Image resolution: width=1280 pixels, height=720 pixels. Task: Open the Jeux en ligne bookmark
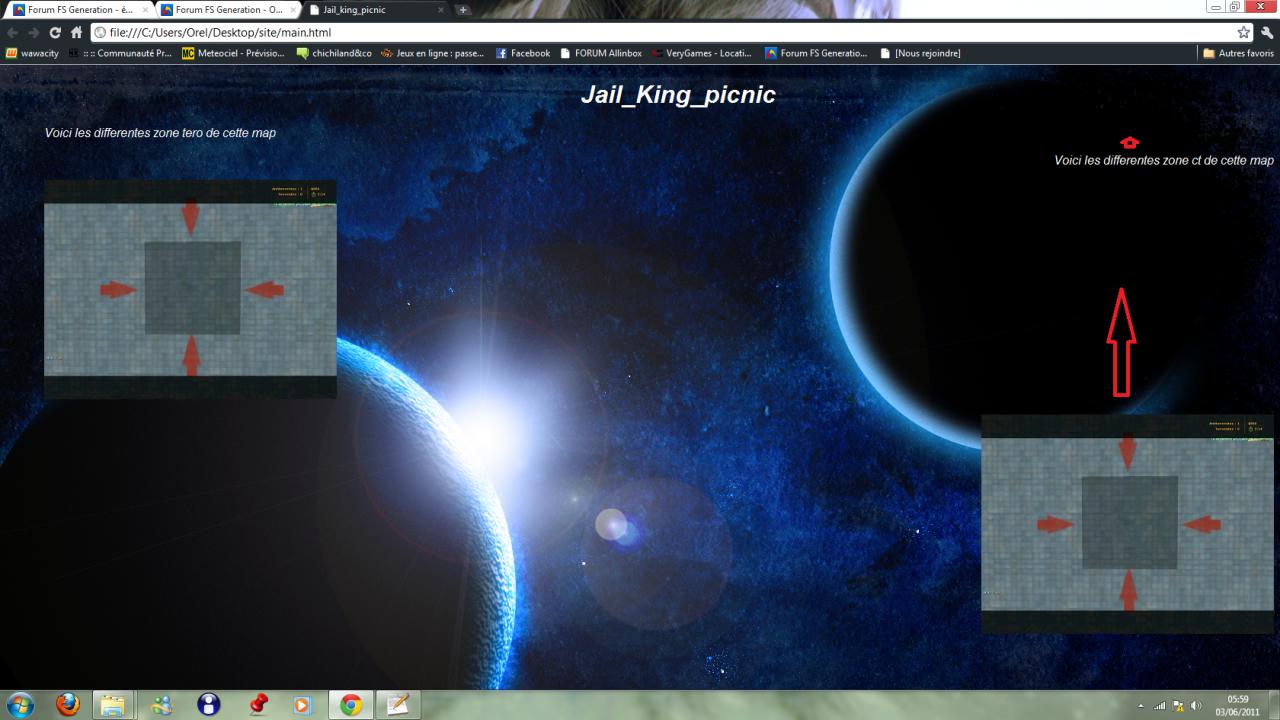pyautogui.click(x=433, y=53)
